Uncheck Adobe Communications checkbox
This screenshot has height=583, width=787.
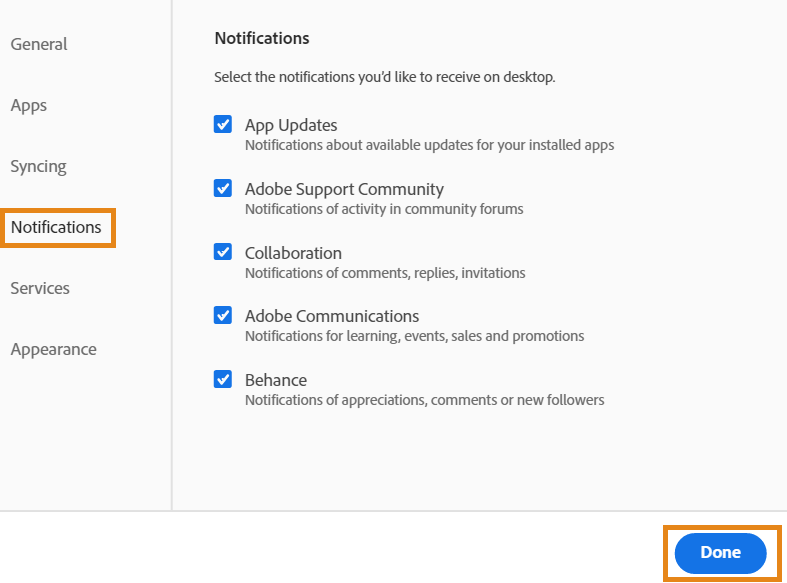[x=223, y=315]
